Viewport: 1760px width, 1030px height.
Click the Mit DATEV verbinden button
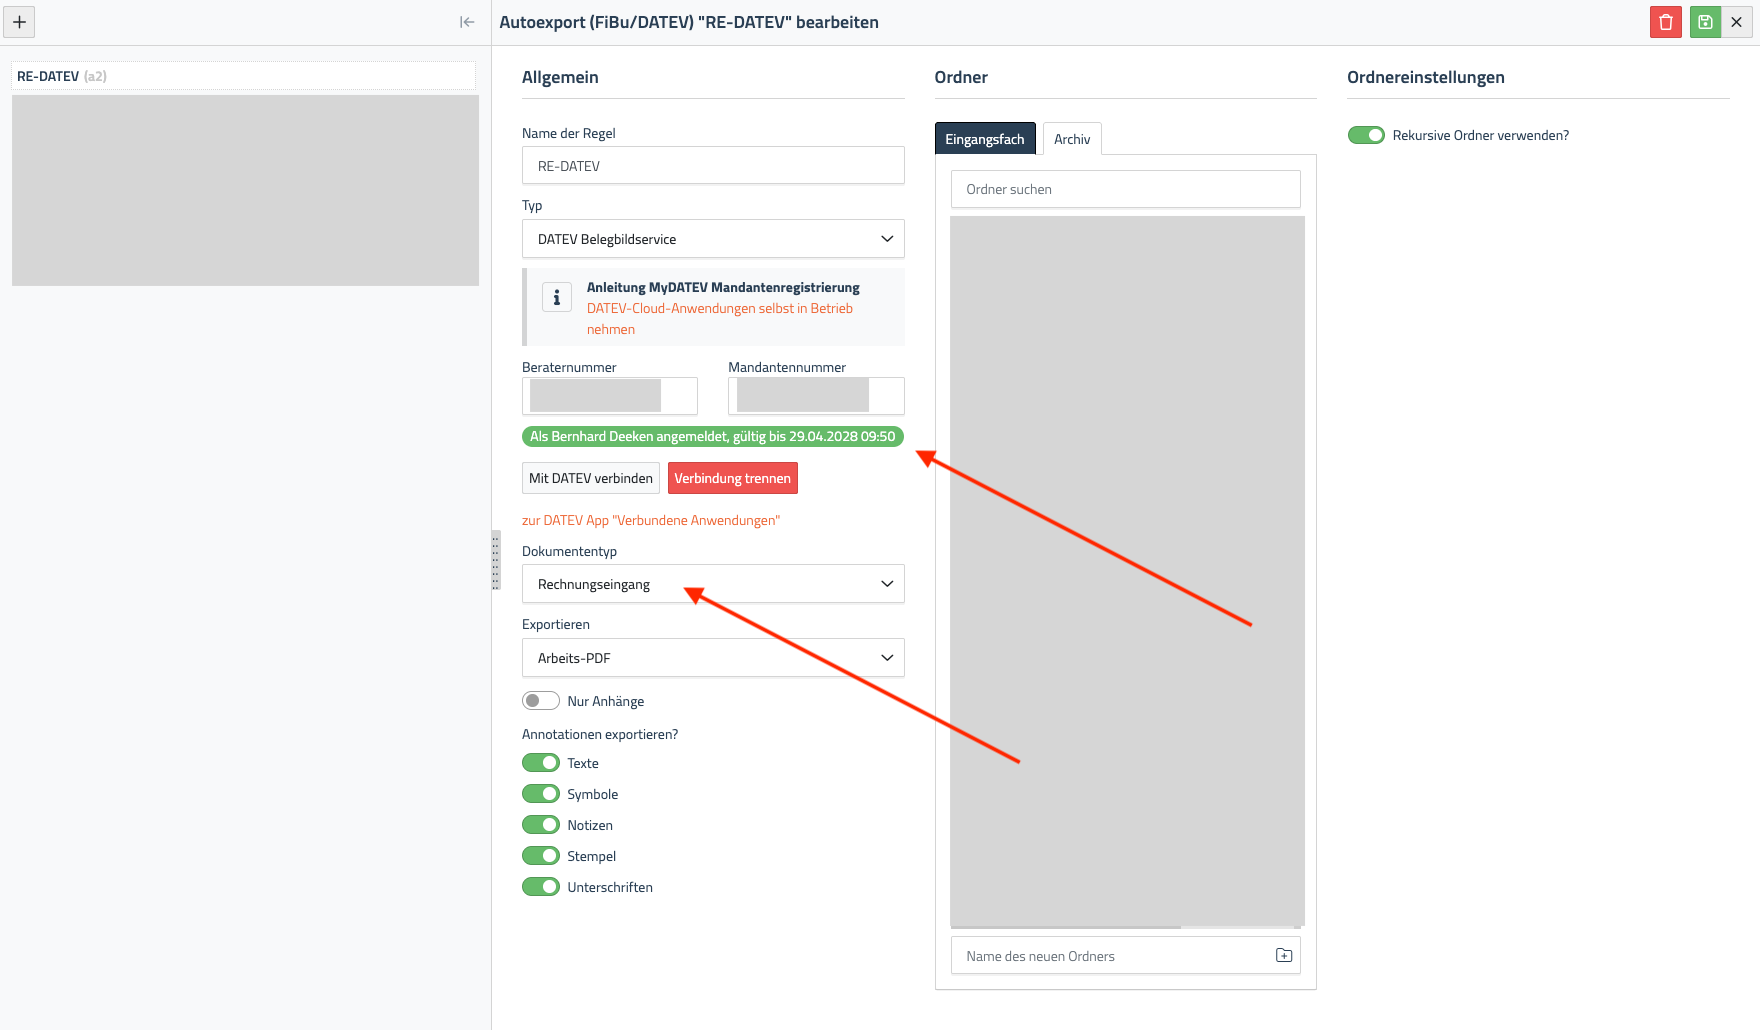(x=591, y=478)
